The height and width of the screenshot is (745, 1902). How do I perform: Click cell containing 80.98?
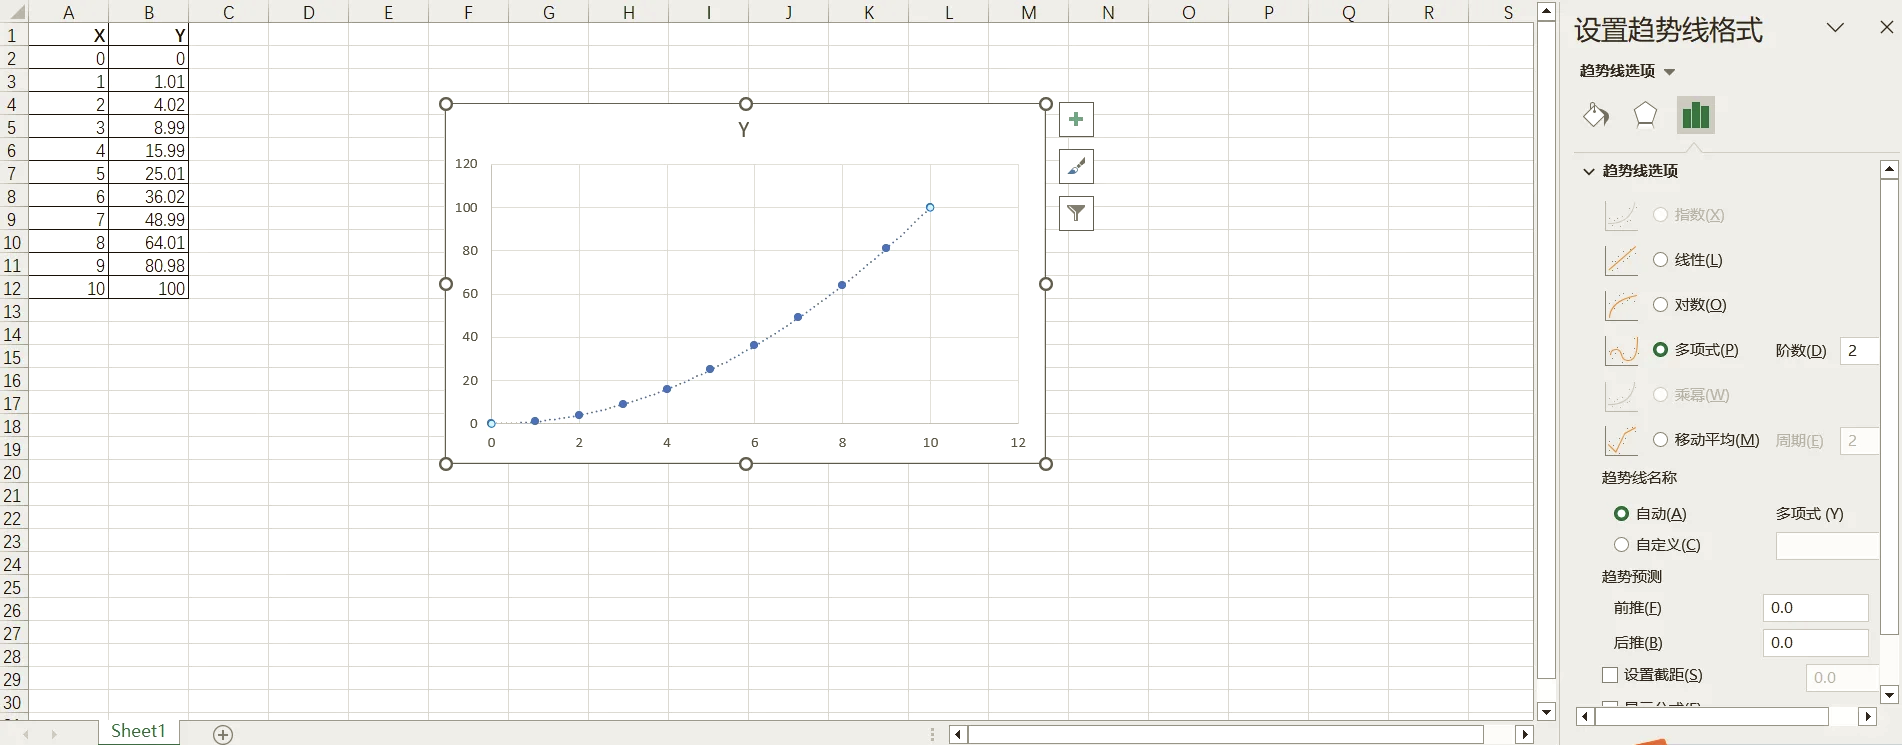(x=148, y=266)
